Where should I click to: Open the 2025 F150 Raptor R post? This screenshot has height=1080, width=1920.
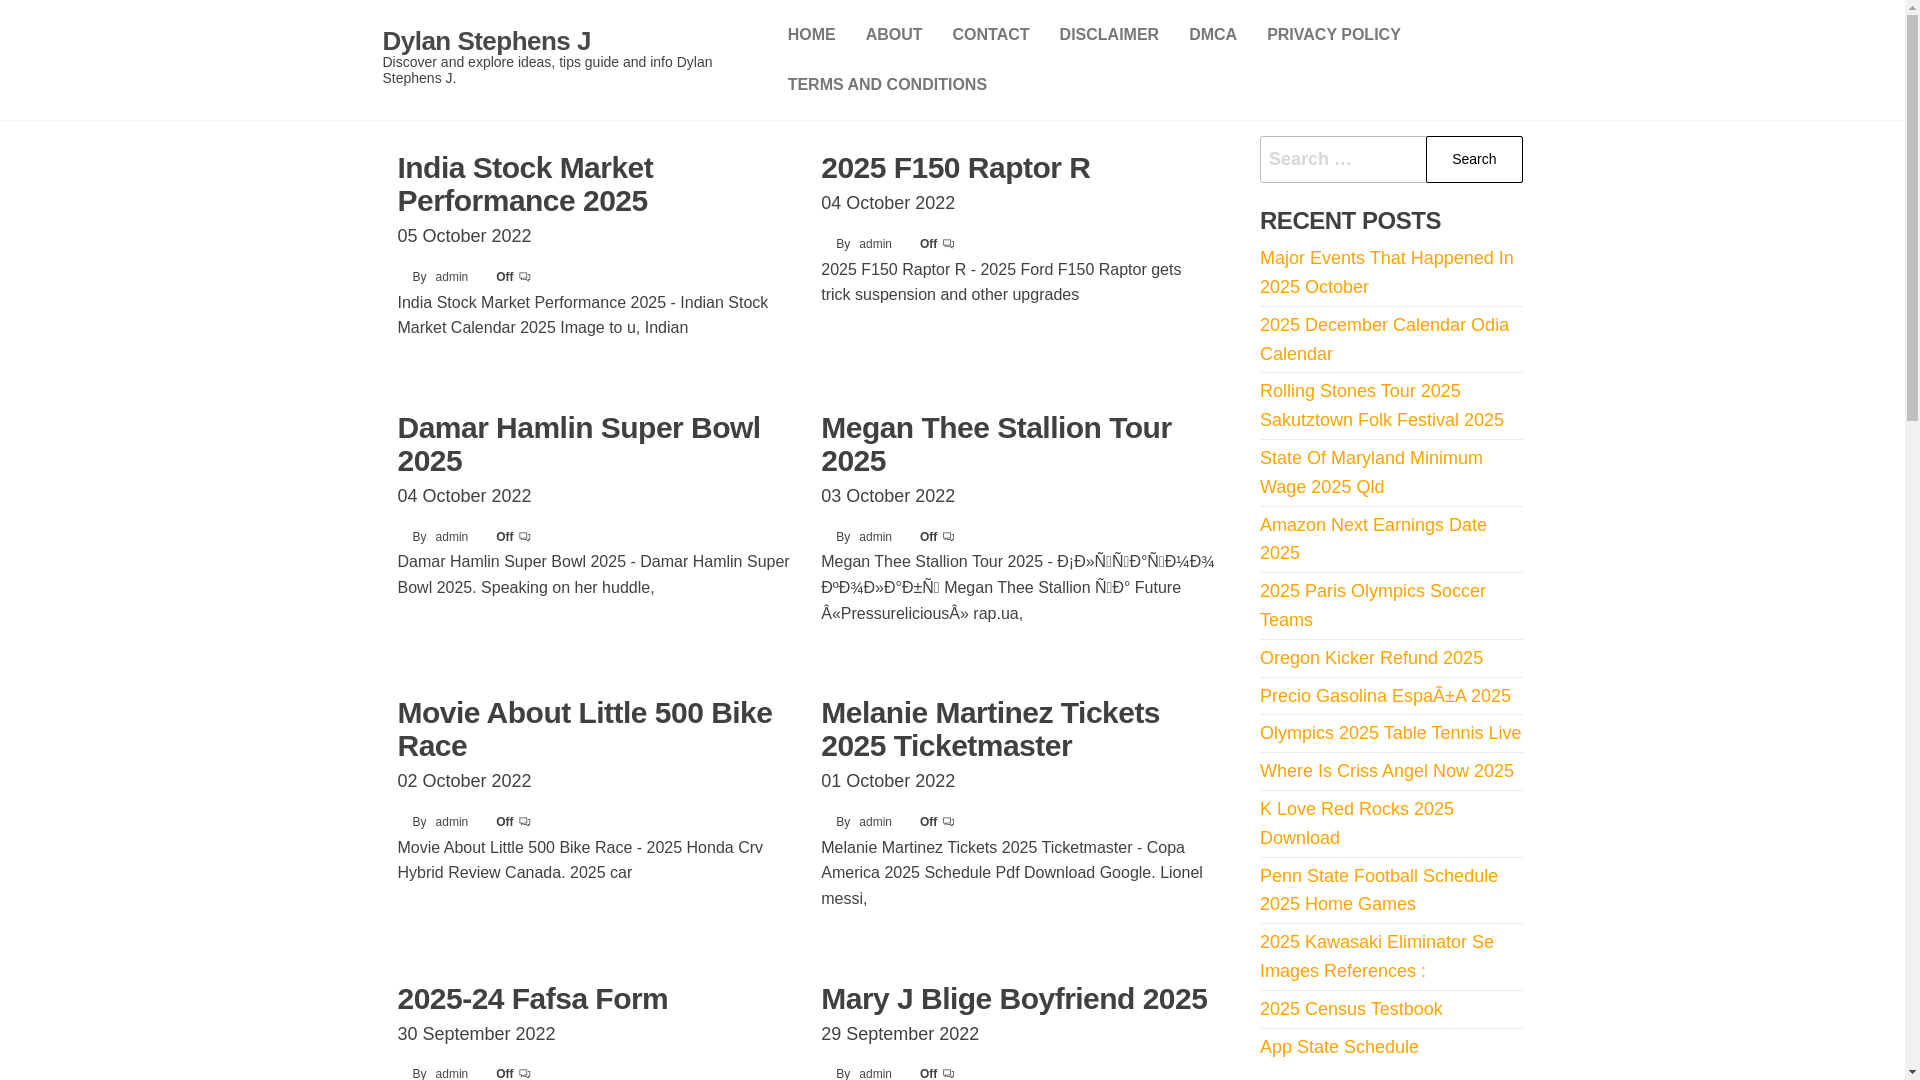[x=955, y=168]
